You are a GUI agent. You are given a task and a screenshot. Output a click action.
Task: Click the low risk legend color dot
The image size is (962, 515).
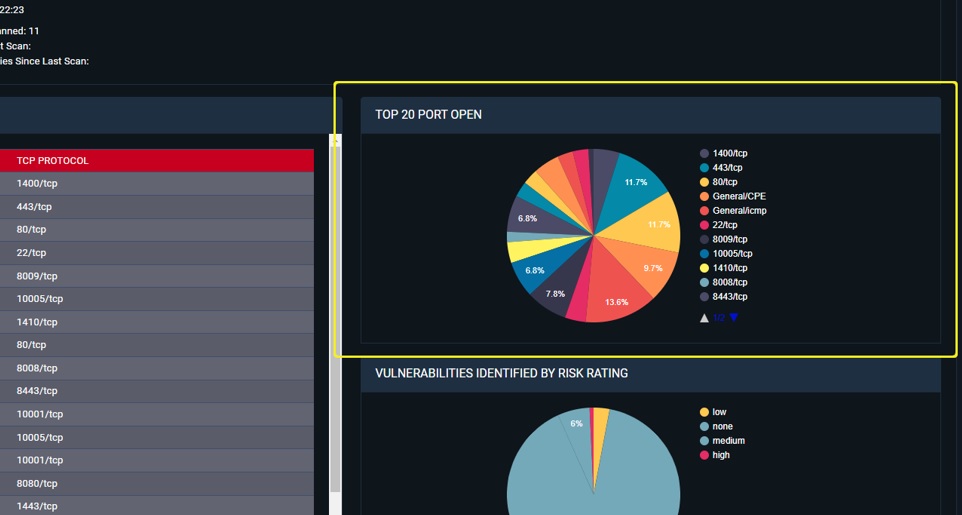pyautogui.click(x=704, y=412)
